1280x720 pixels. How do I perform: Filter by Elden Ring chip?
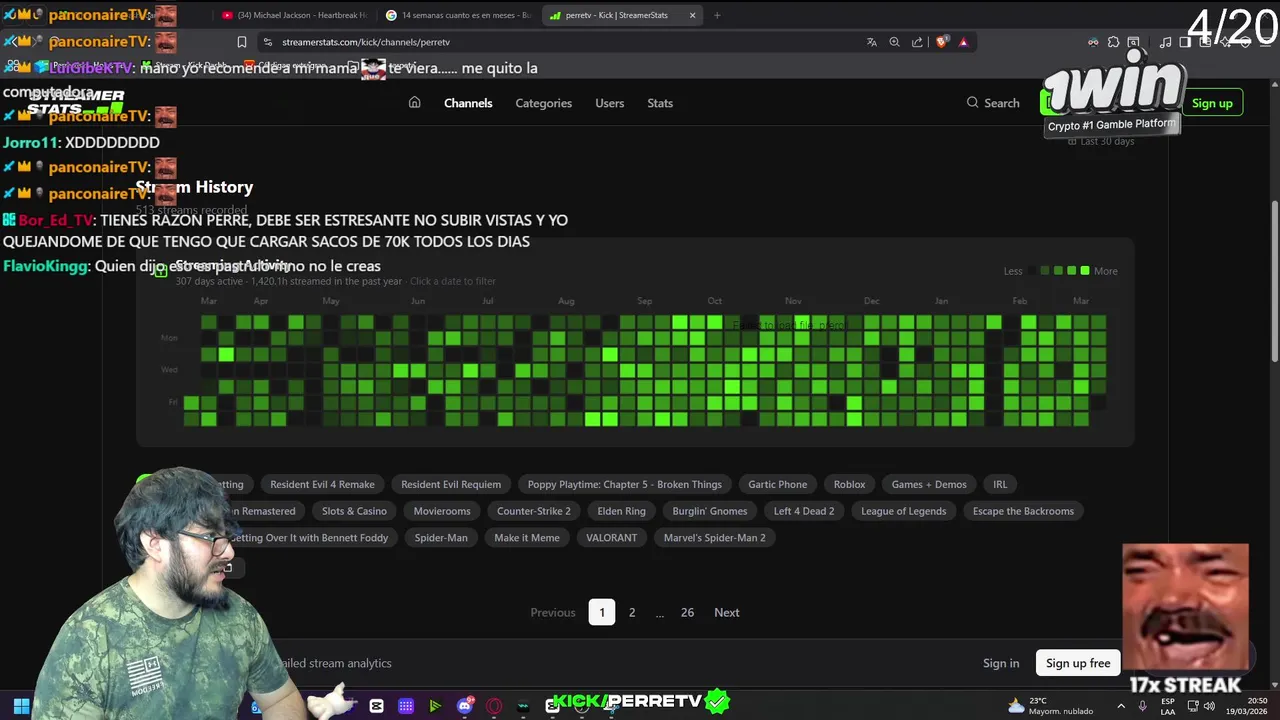pyautogui.click(x=621, y=511)
